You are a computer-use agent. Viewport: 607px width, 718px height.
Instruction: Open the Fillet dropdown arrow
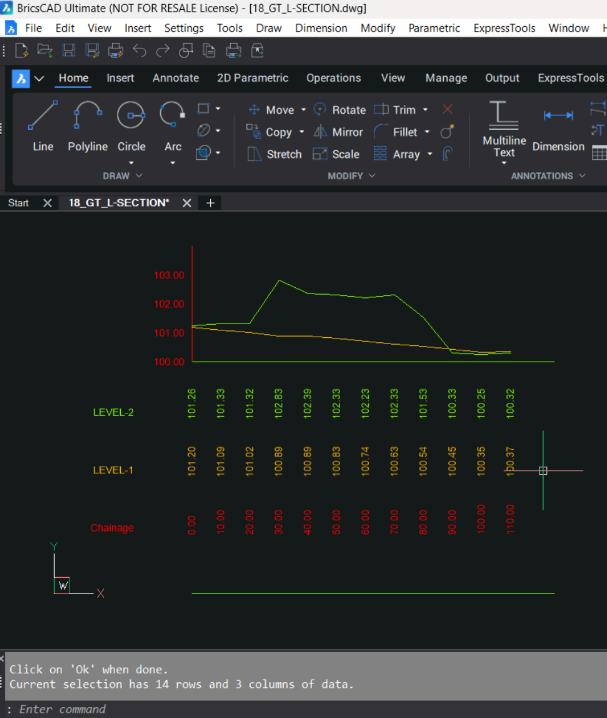(x=427, y=132)
